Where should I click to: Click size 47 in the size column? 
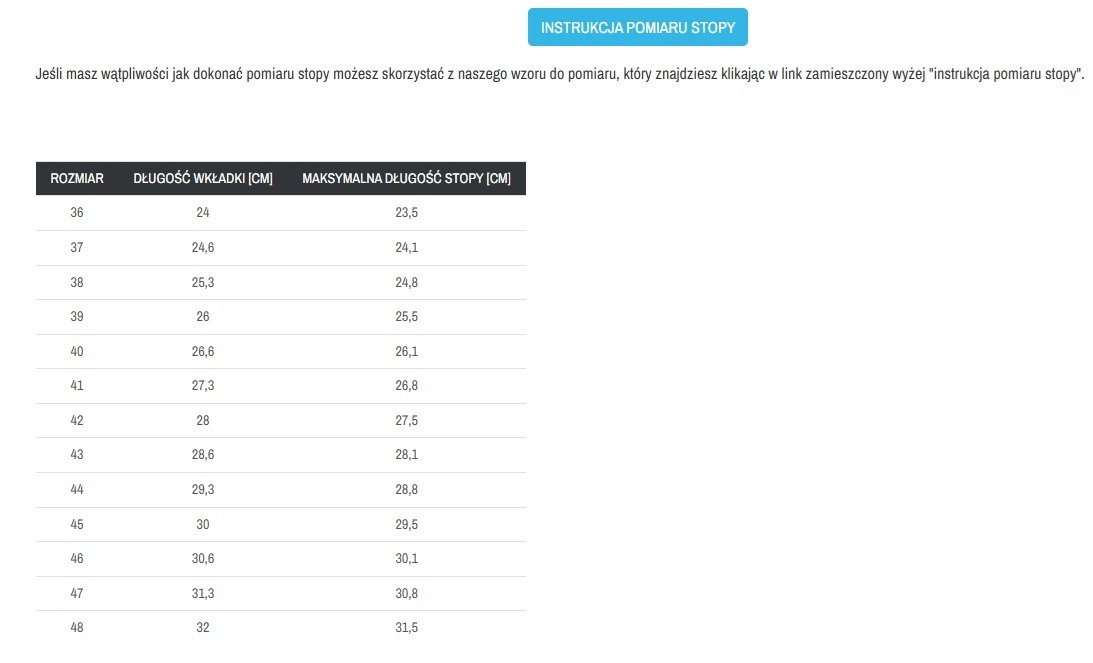77,594
